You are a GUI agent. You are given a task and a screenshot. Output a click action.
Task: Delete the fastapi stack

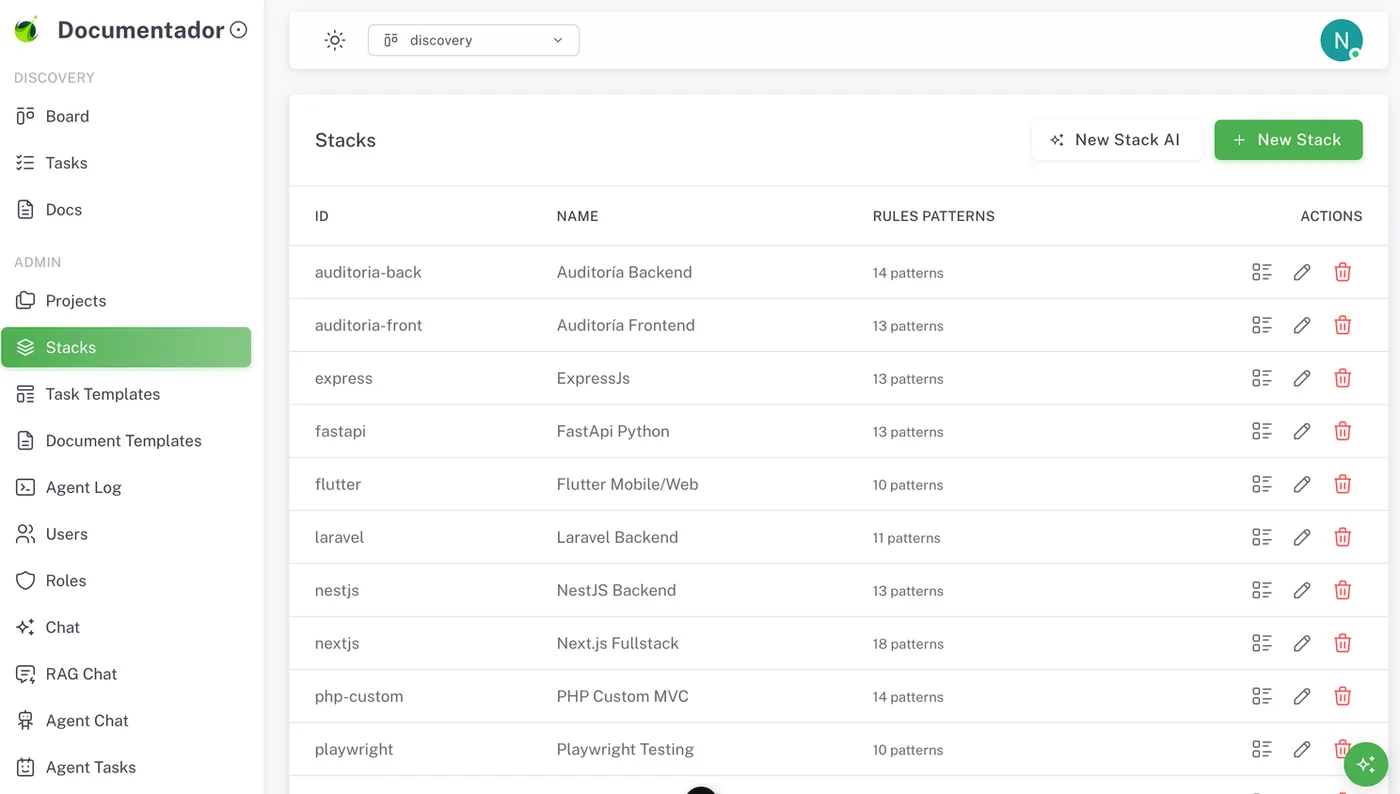1343,431
